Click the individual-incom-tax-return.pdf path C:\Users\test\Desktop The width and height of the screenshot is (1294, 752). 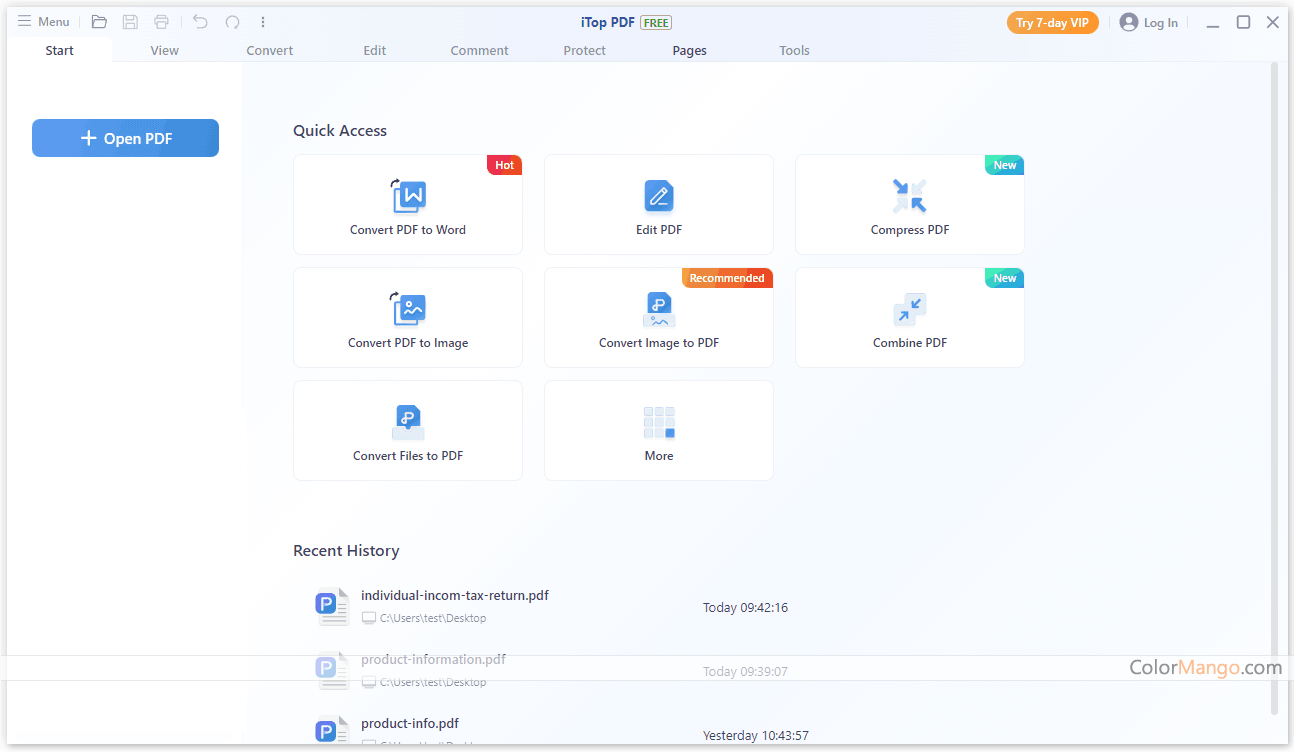point(433,618)
